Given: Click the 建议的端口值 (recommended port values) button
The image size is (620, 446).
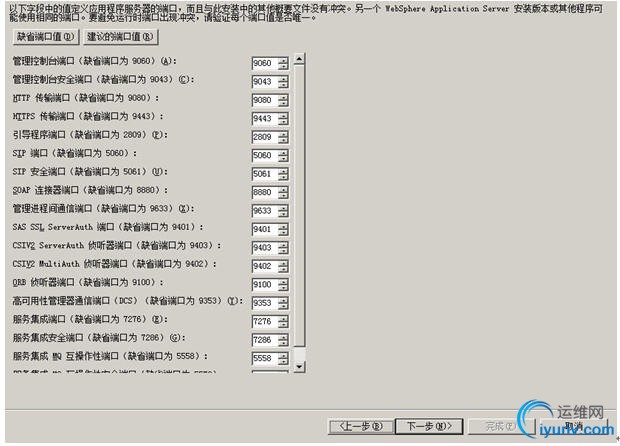Looking at the screenshot, I should pos(121,37).
